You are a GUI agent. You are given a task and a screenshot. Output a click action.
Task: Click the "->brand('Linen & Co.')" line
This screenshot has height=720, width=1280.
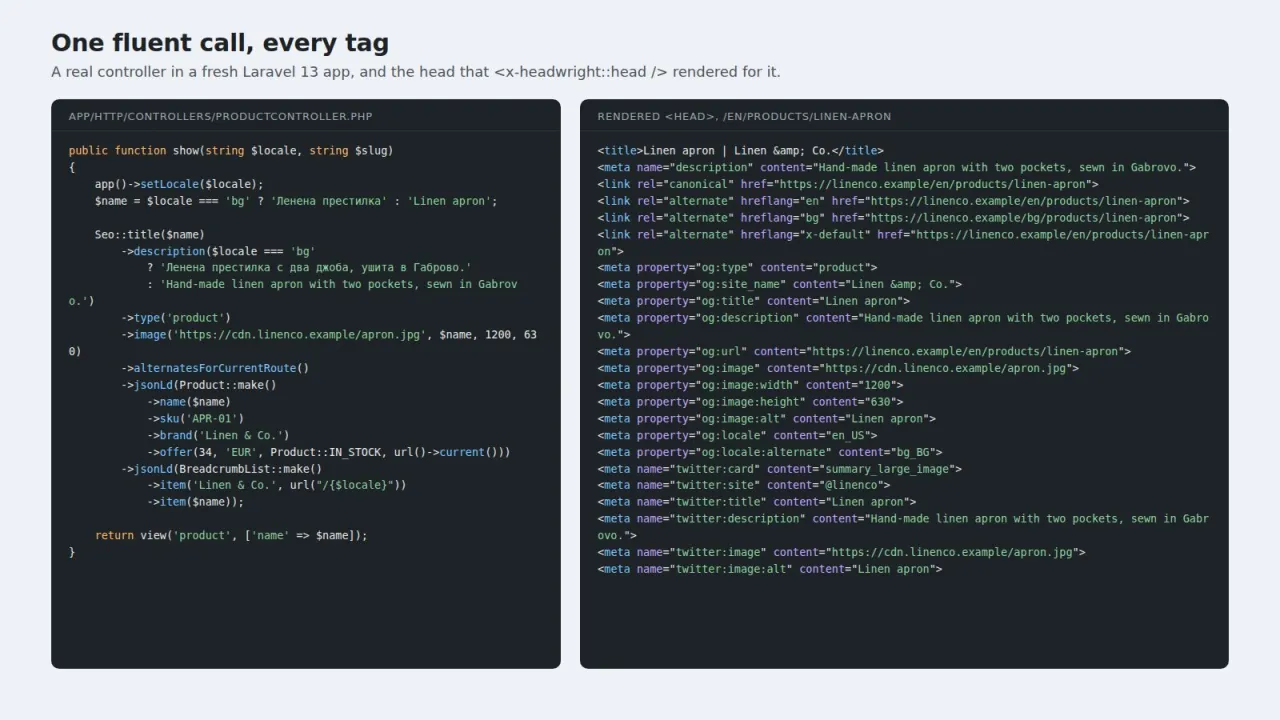coord(218,435)
